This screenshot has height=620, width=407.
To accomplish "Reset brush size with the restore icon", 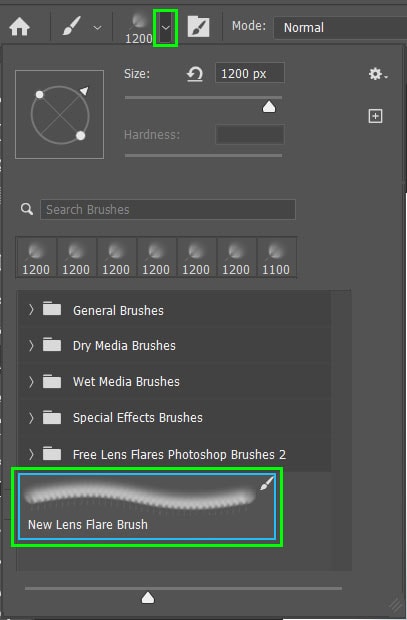I will point(195,74).
